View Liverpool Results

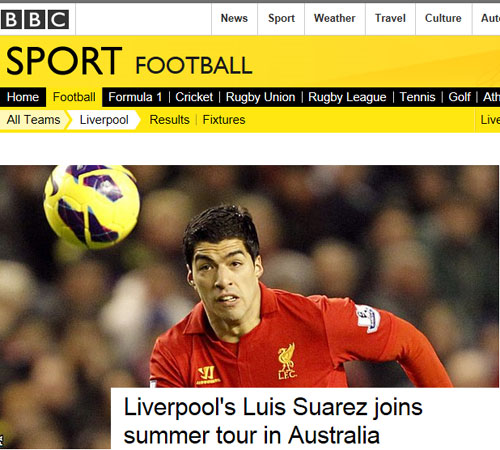169,120
